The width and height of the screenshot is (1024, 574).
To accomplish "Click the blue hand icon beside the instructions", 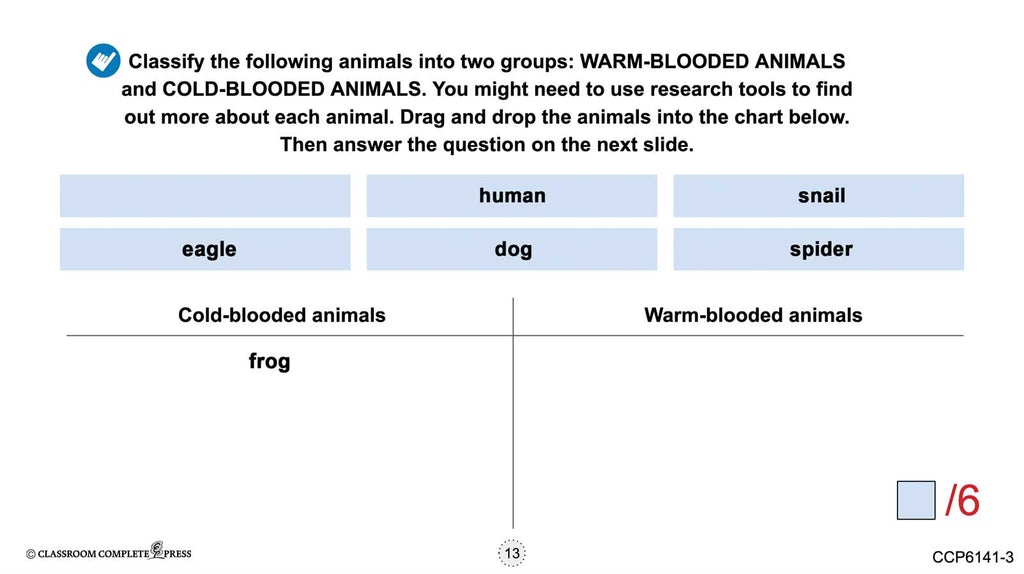I will 103,61.
